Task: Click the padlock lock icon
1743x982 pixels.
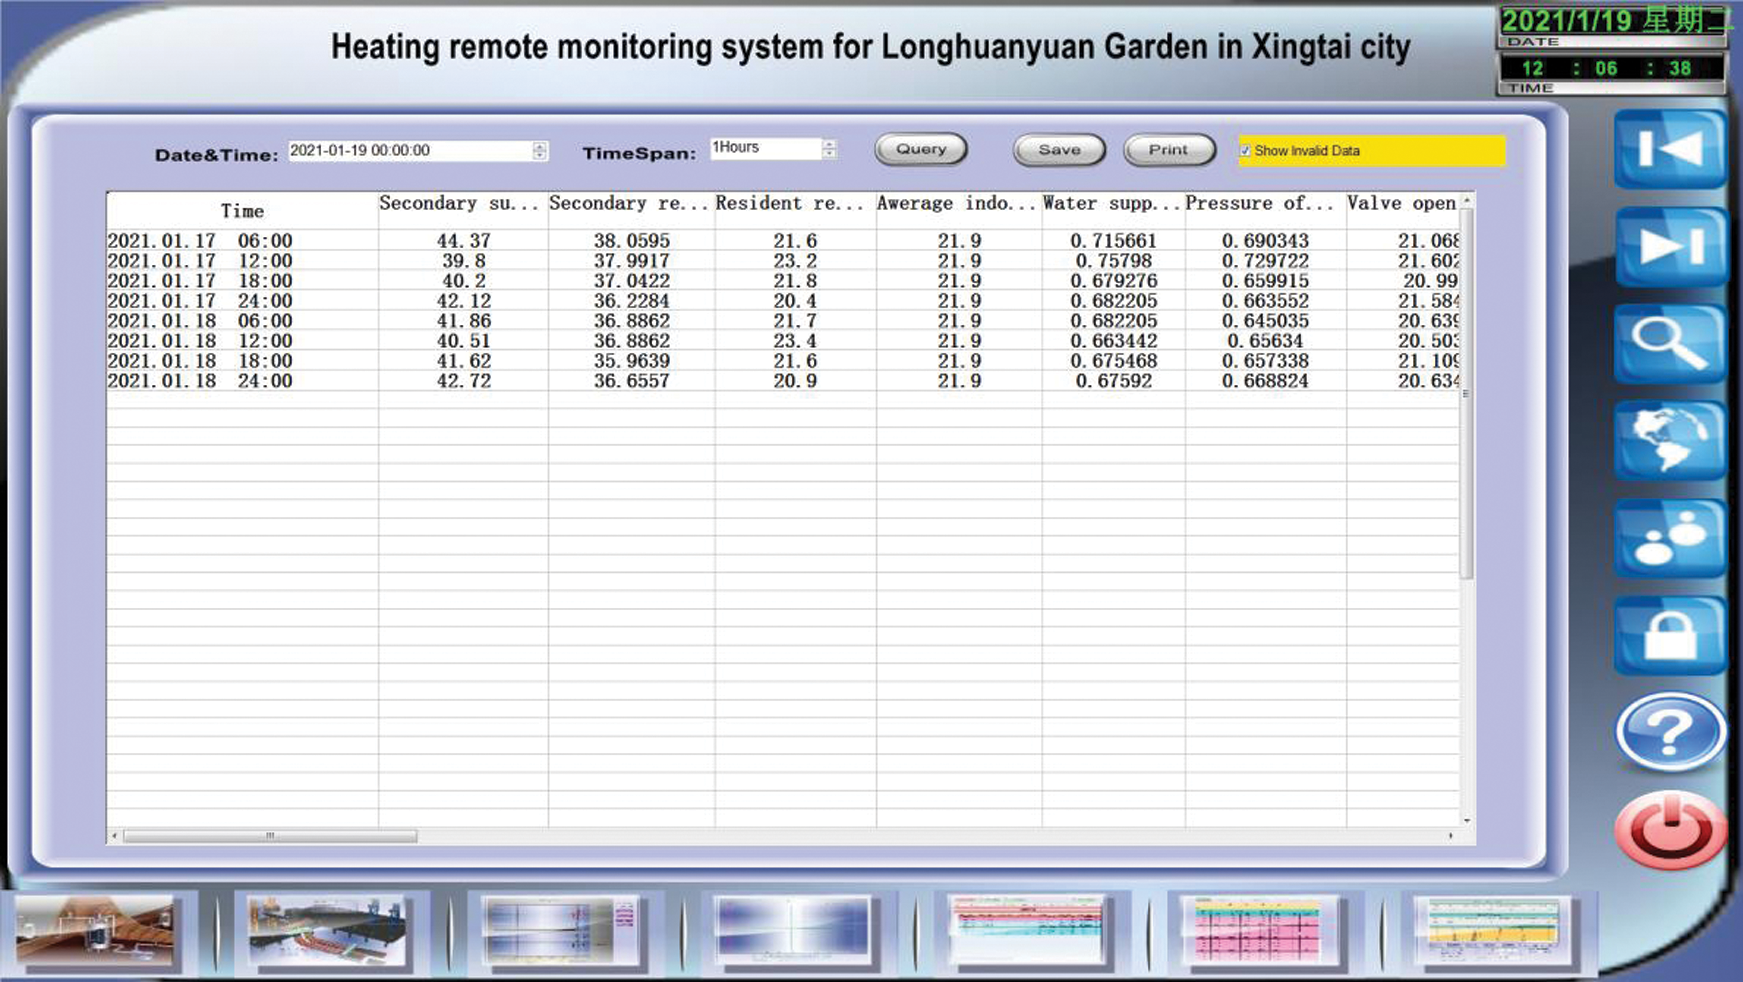Action: click(1669, 636)
